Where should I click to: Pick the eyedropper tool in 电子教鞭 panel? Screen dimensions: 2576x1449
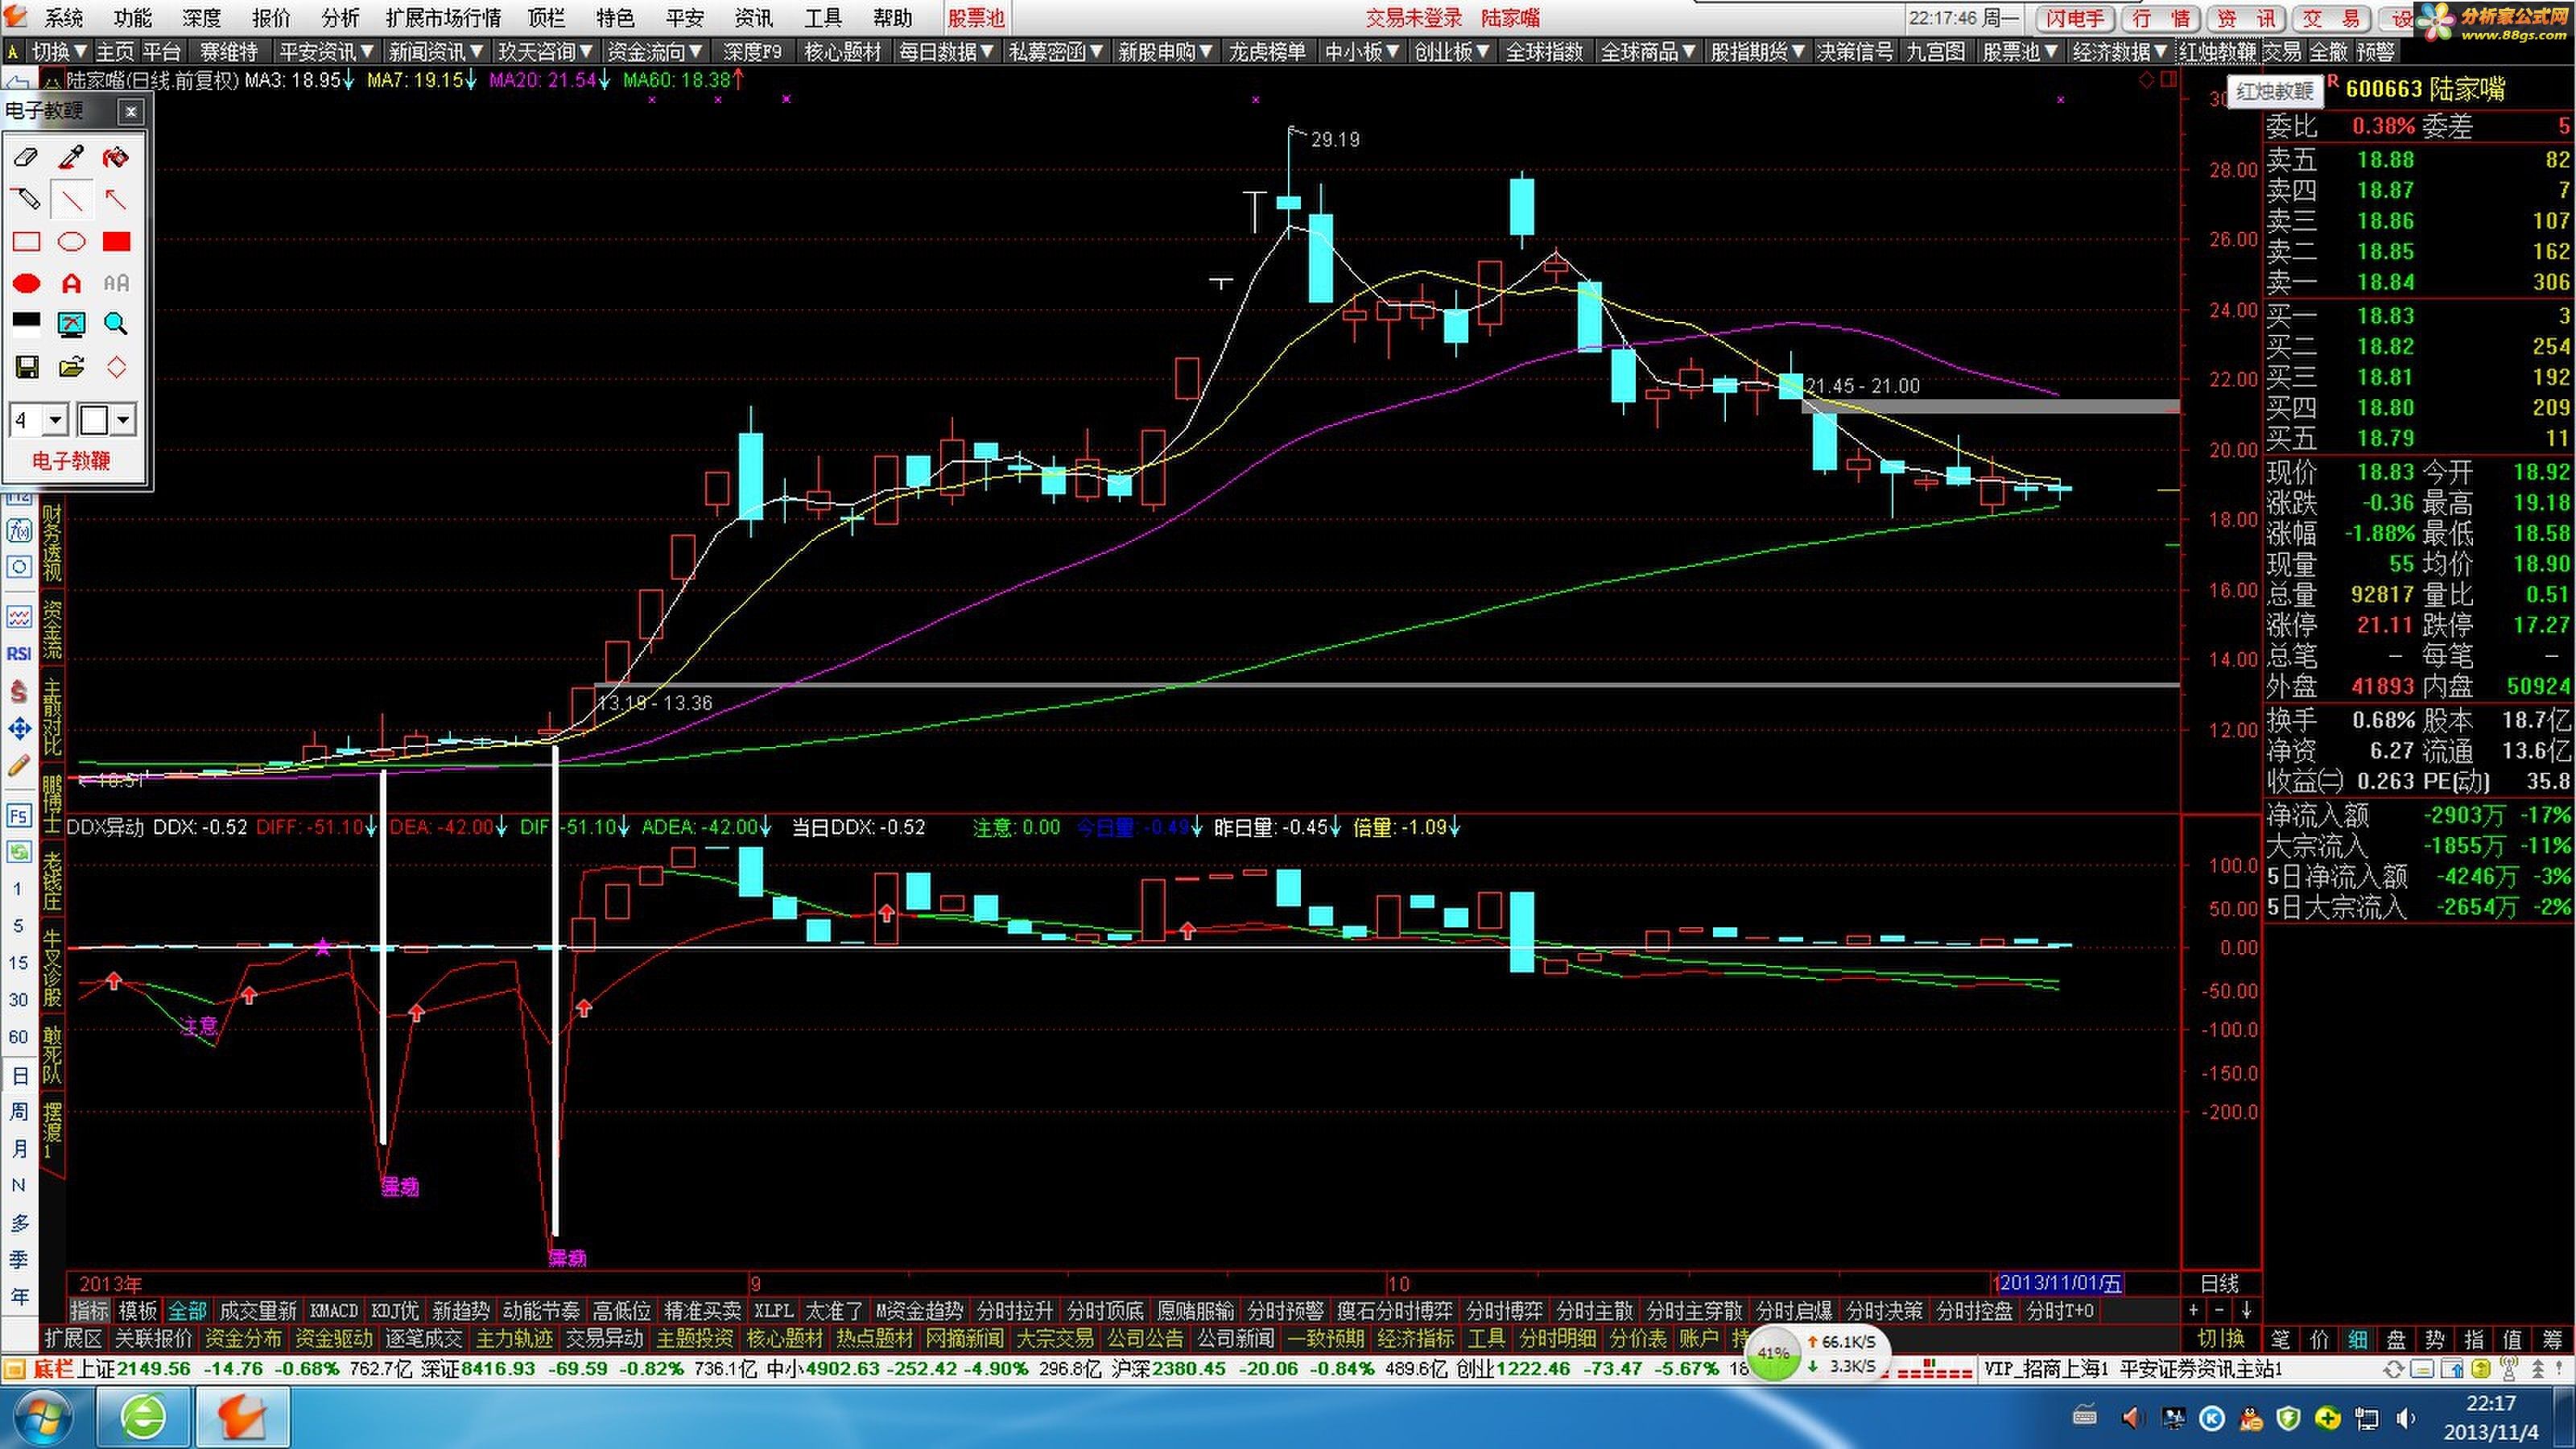tap(71, 157)
